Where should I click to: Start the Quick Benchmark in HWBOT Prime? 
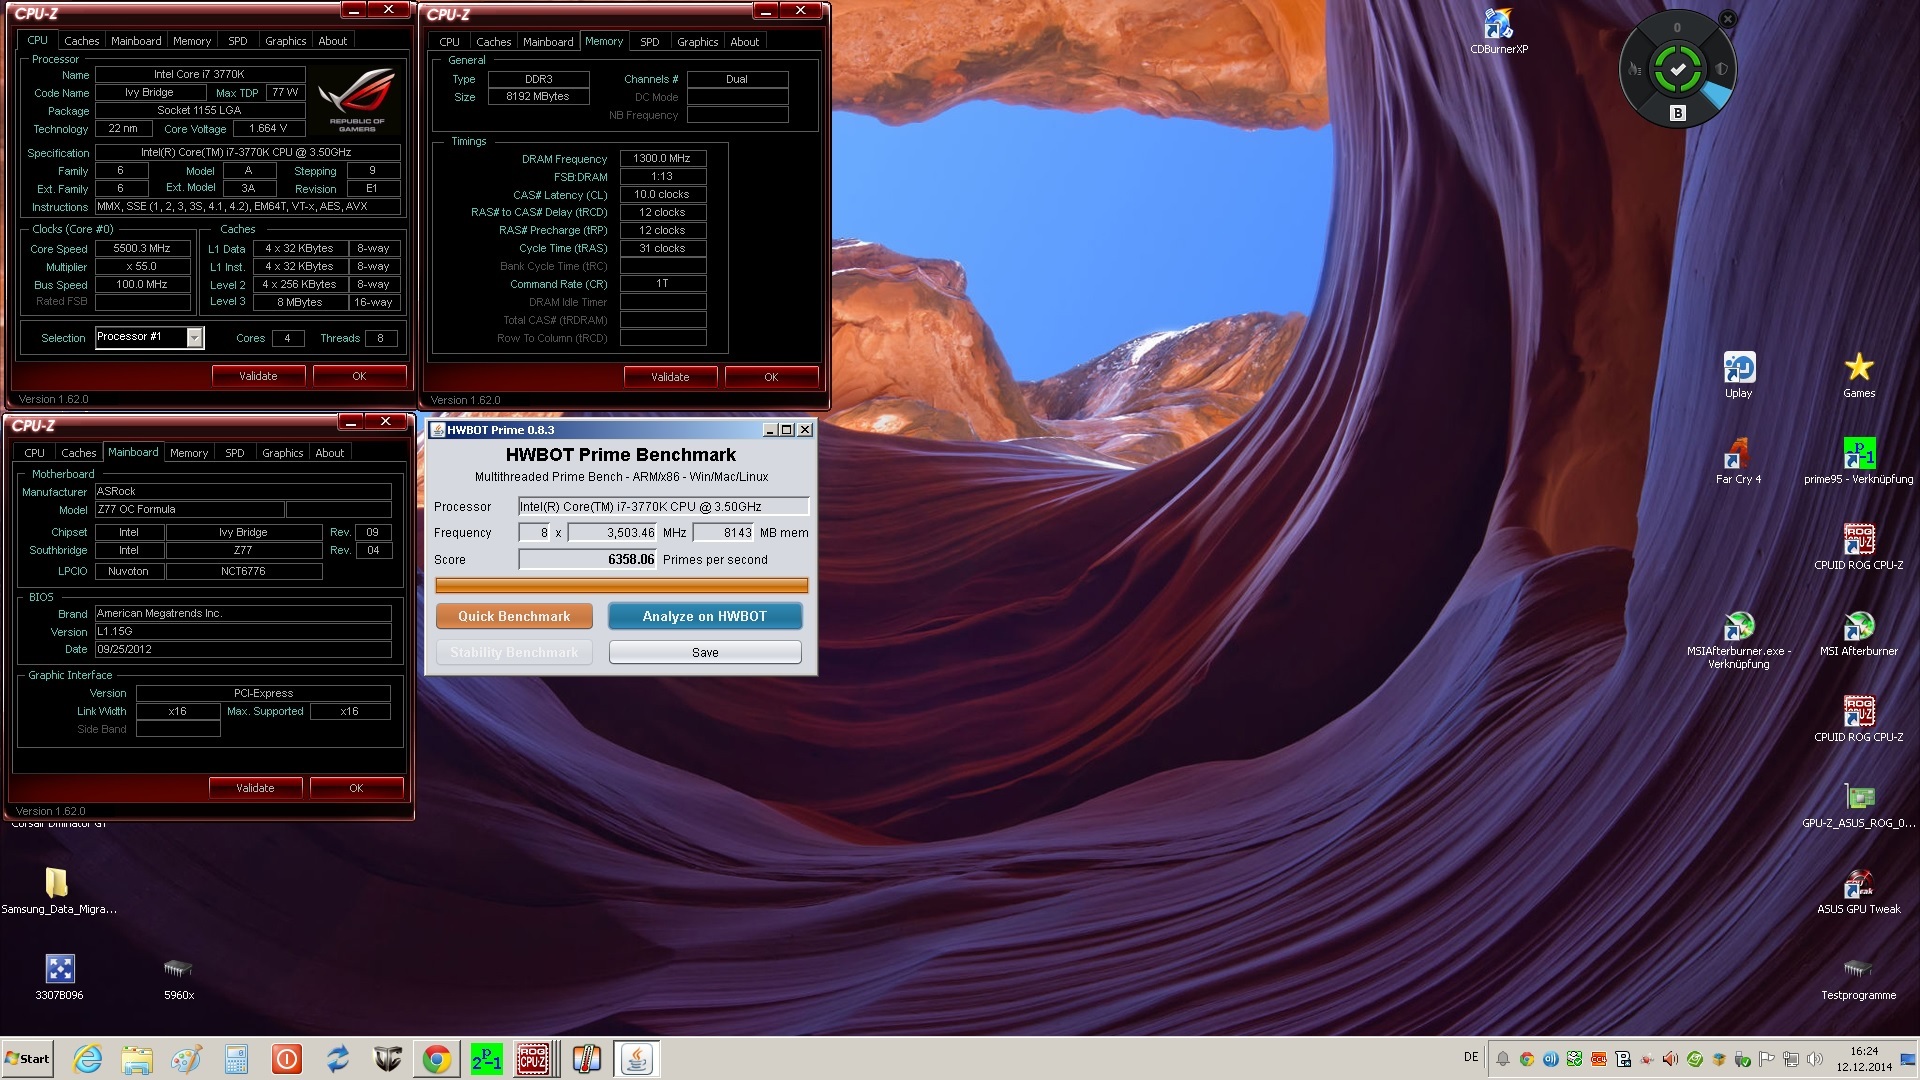(514, 616)
